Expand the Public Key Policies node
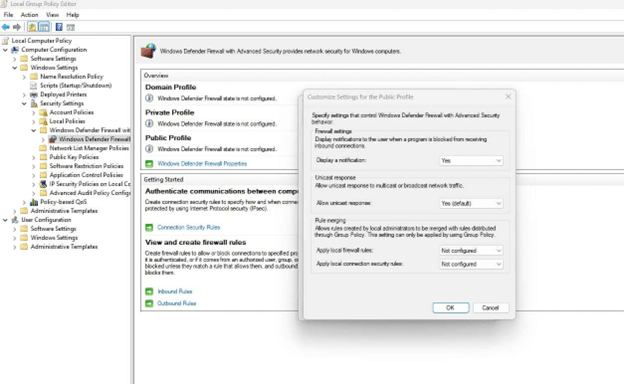The width and height of the screenshot is (624, 384). 34,158
